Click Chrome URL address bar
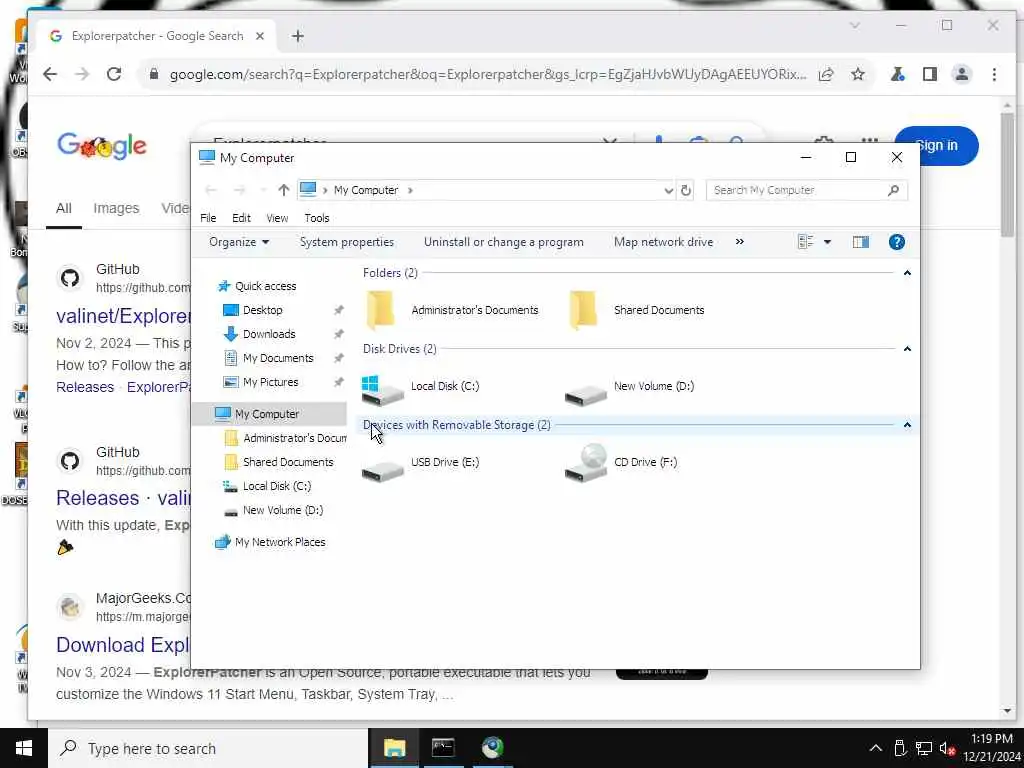1024x768 pixels. (x=487, y=74)
